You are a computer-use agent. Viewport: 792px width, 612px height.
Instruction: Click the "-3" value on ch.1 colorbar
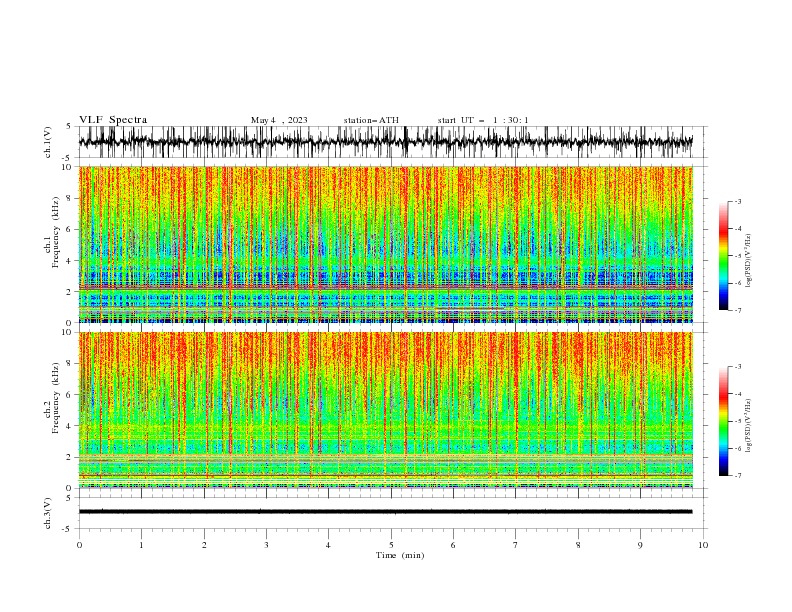point(738,201)
